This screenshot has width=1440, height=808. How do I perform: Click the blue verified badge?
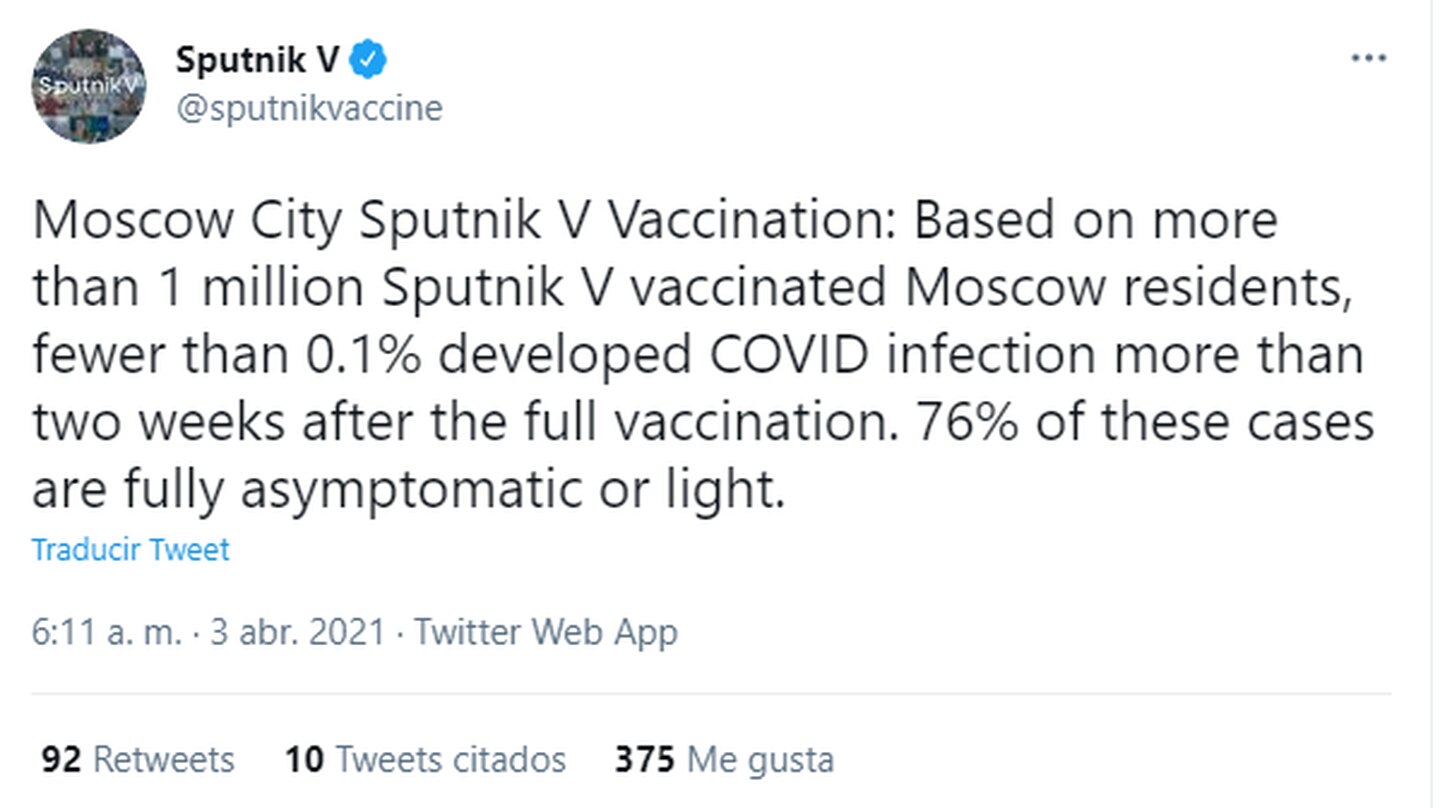point(368,61)
